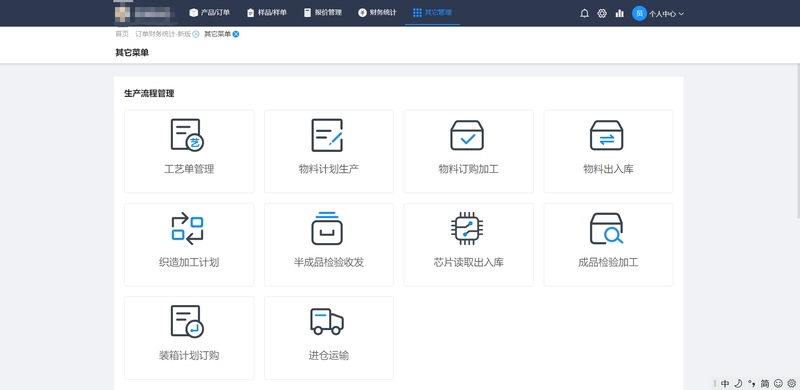The width and height of the screenshot is (800, 390).
Task: Select the 其它管理 menu
Action: pos(432,13)
